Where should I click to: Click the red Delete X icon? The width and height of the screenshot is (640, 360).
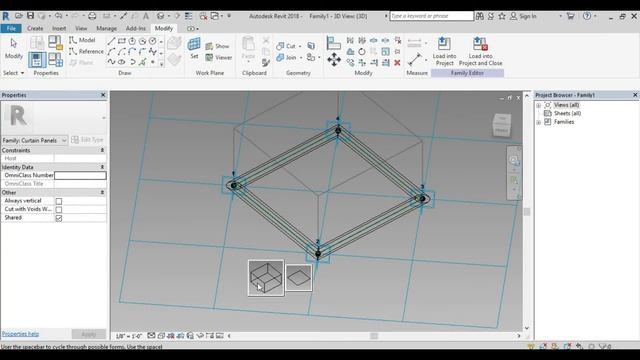click(397, 63)
